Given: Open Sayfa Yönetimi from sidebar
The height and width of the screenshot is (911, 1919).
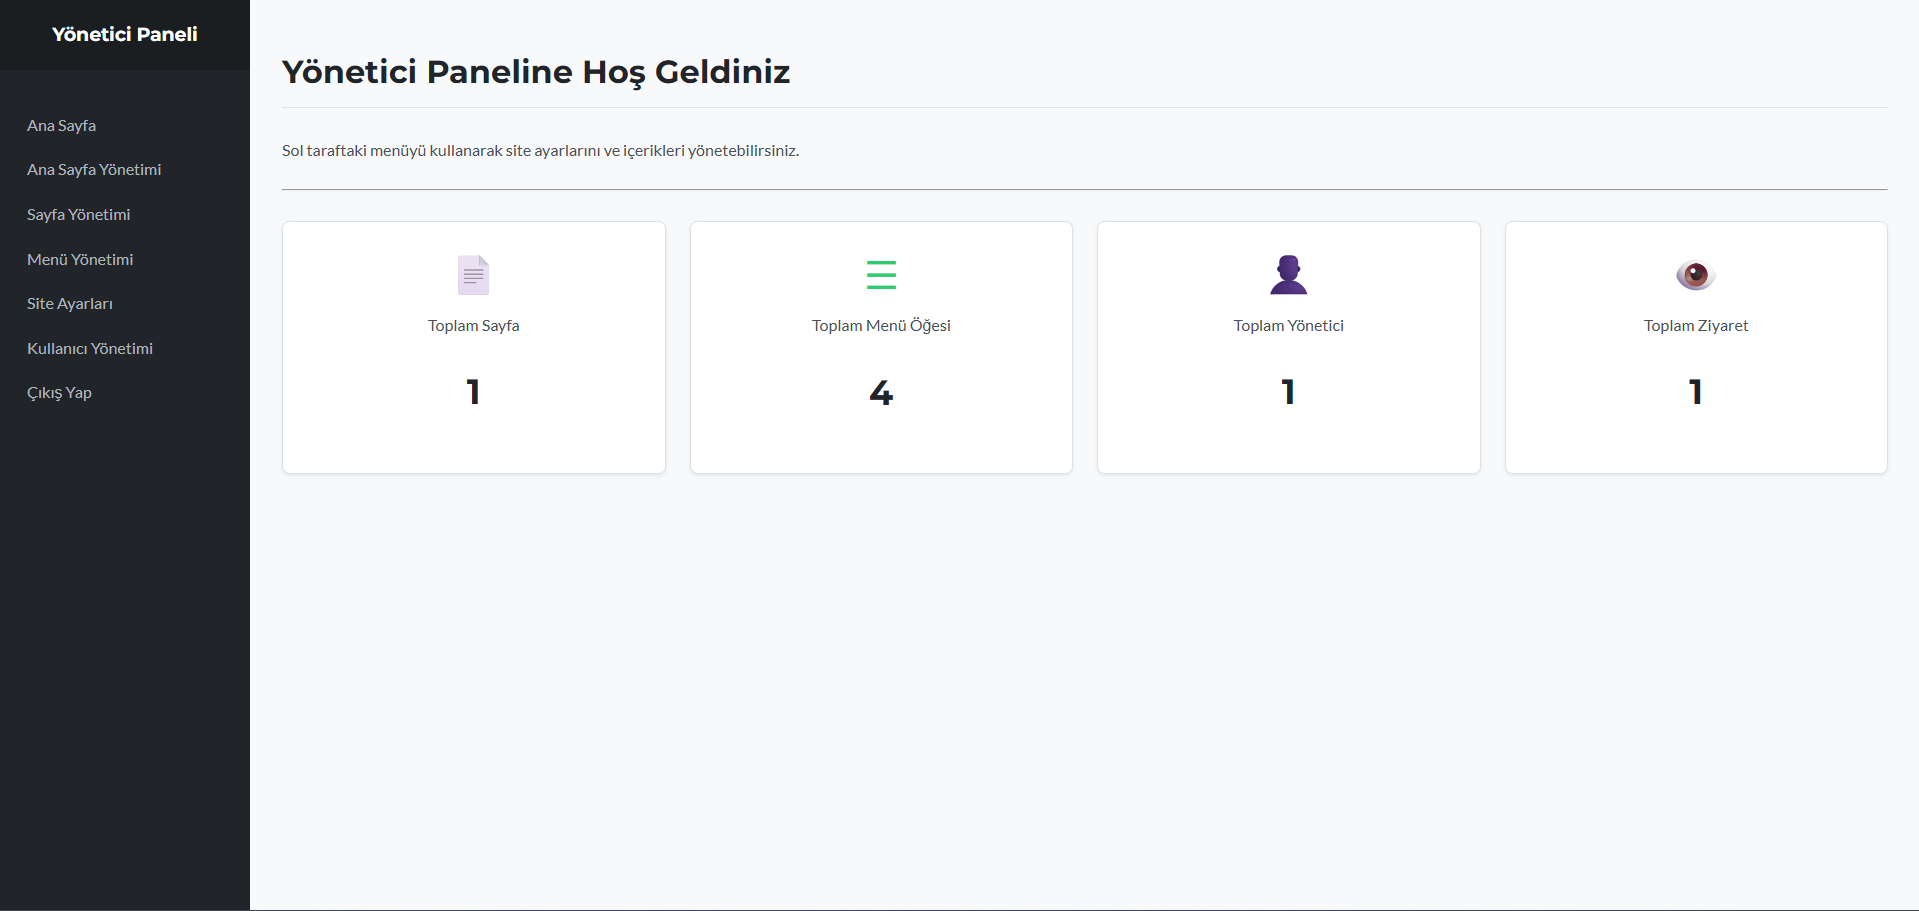Looking at the screenshot, I should (x=78, y=215).
